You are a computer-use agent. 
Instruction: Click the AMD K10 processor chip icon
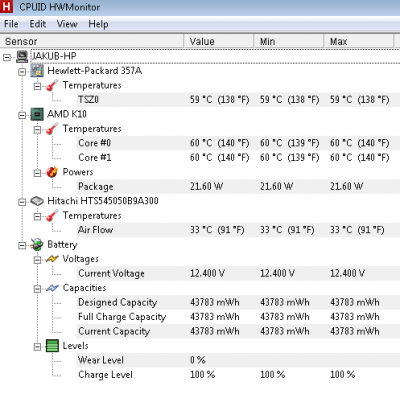tap(37, 114)
